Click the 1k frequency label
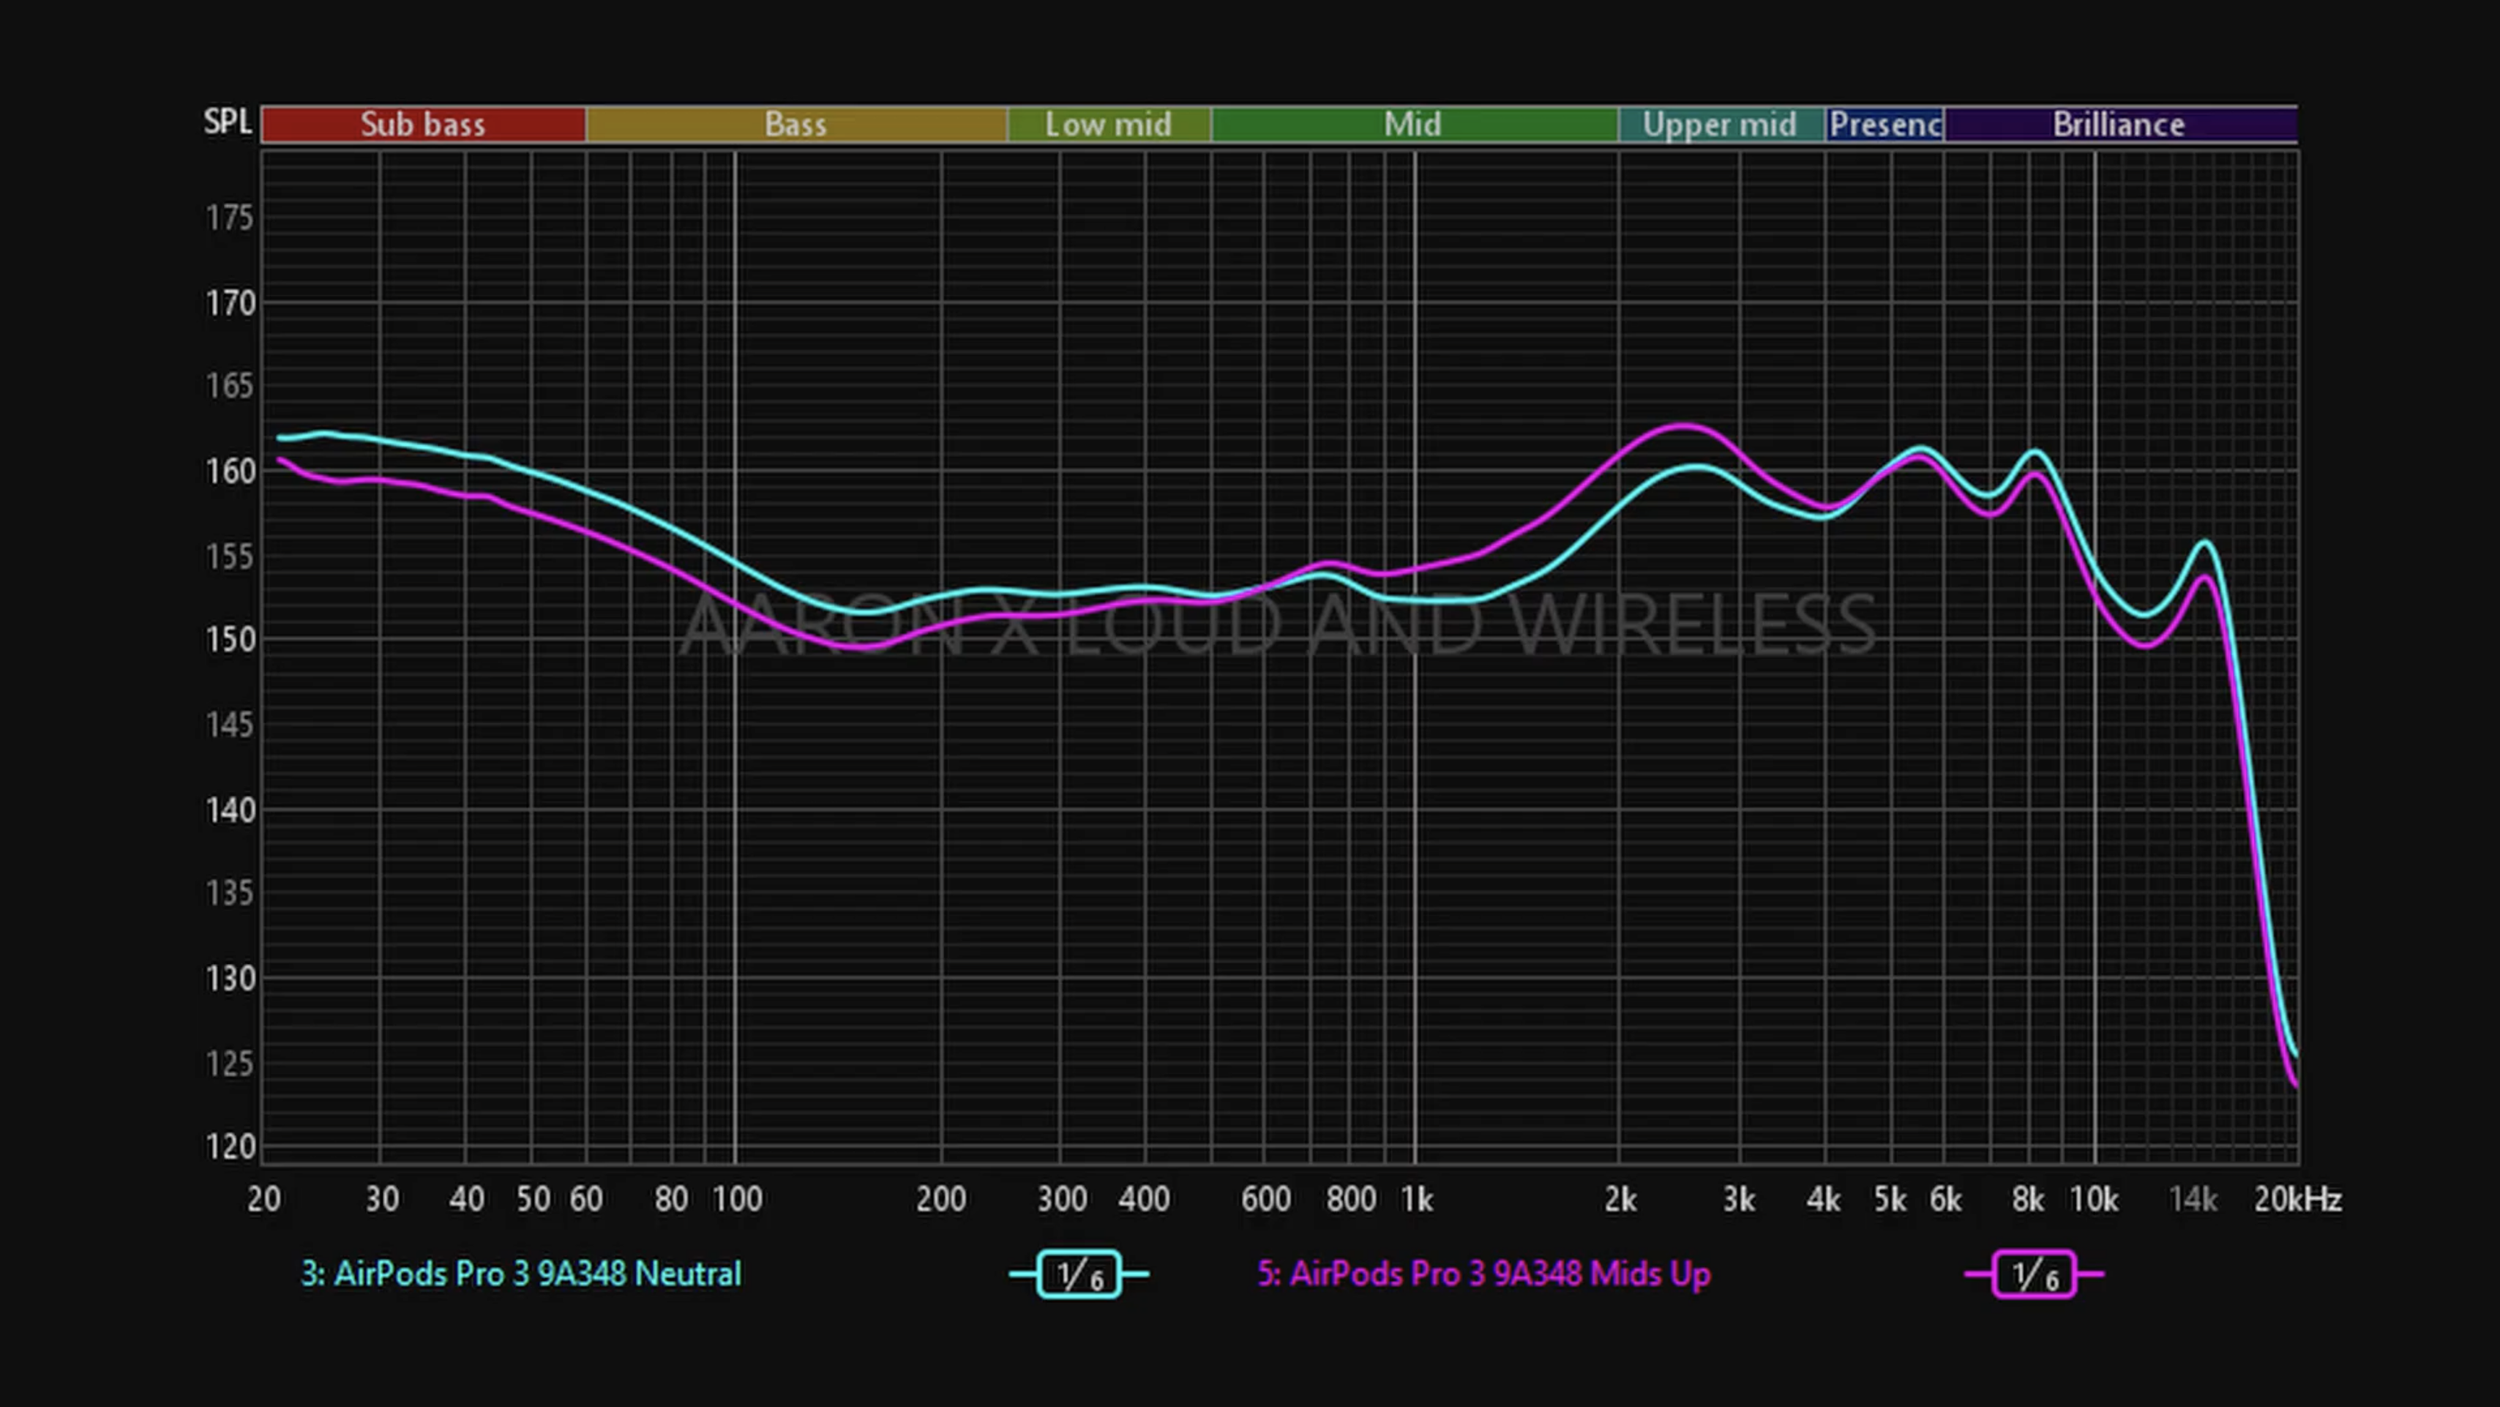Screen dimensions: 2500x1407 tap(1417, 1199)
